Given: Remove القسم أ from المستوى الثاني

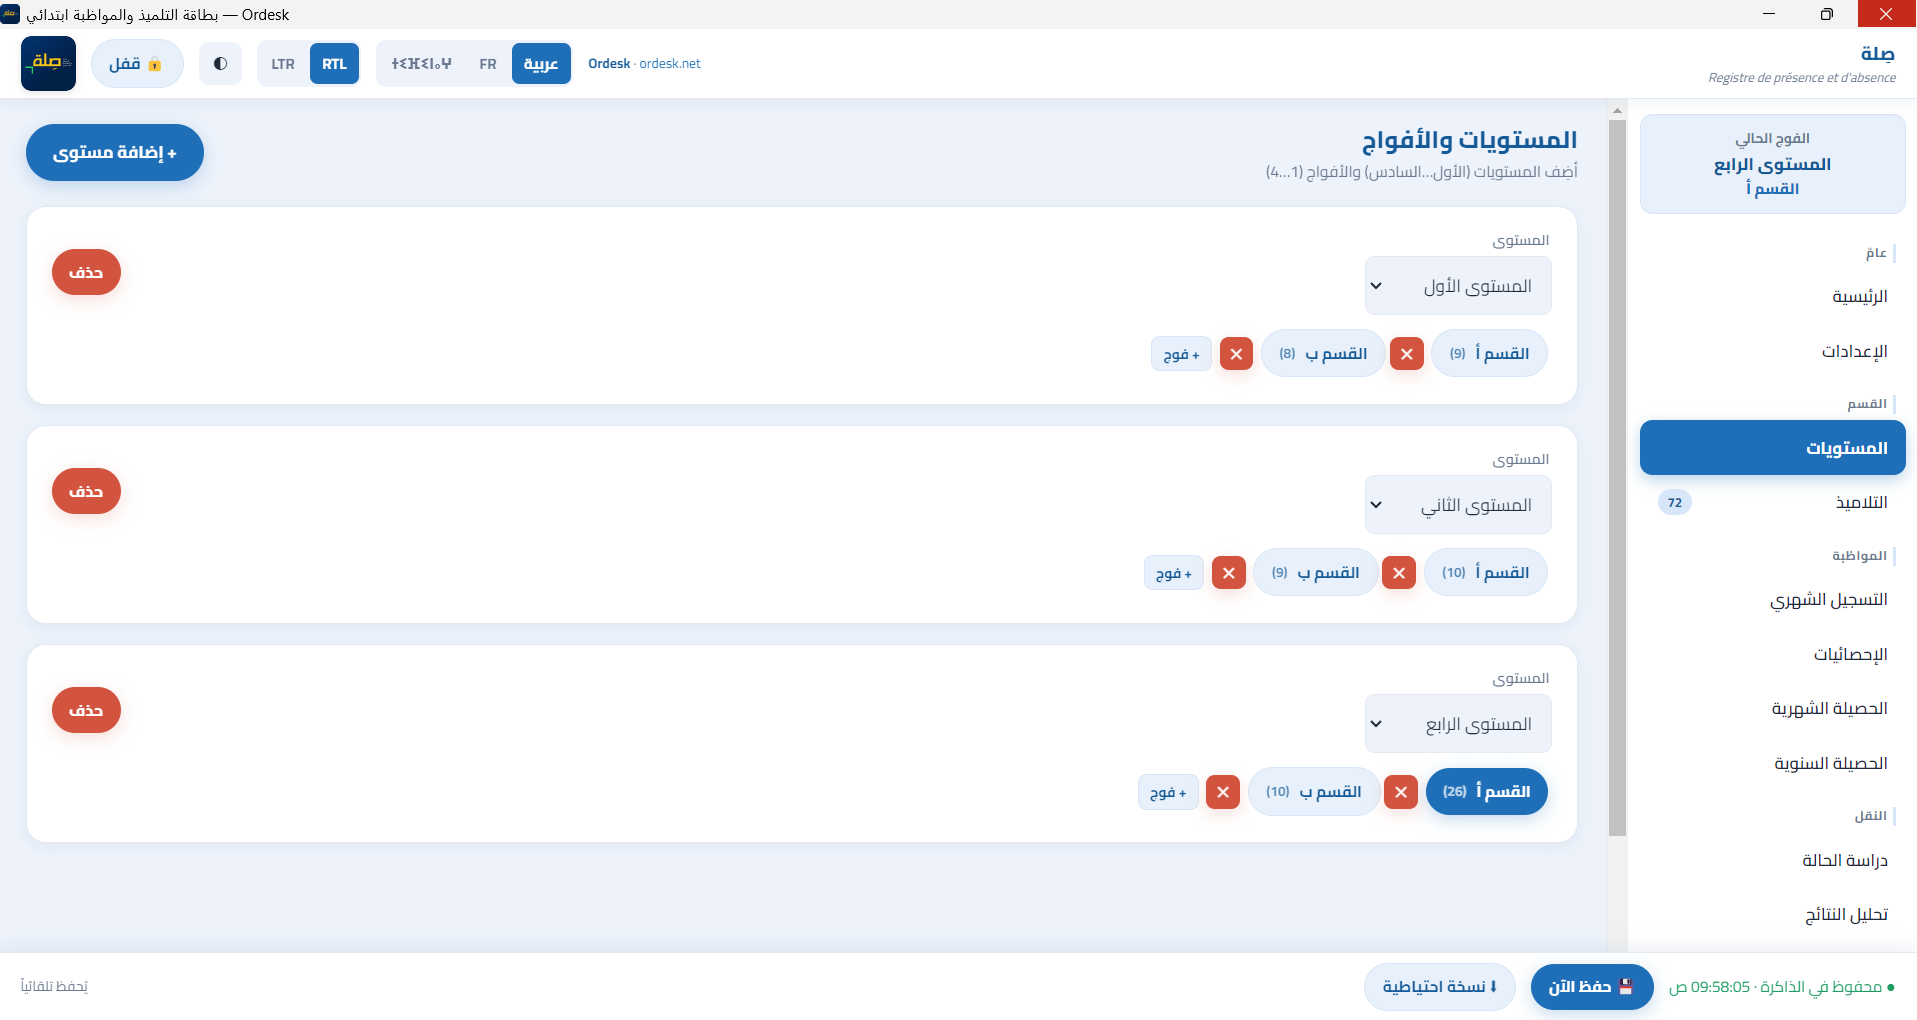Looking at the screenshot, I should coord(1399,573).
